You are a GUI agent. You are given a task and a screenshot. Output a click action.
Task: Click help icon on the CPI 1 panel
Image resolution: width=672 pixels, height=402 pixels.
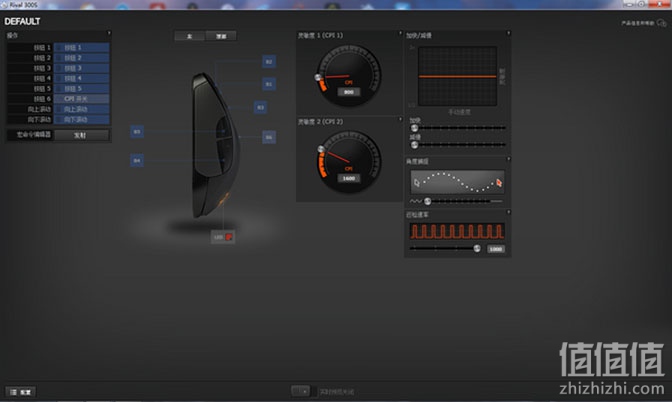tap(400, 33)
